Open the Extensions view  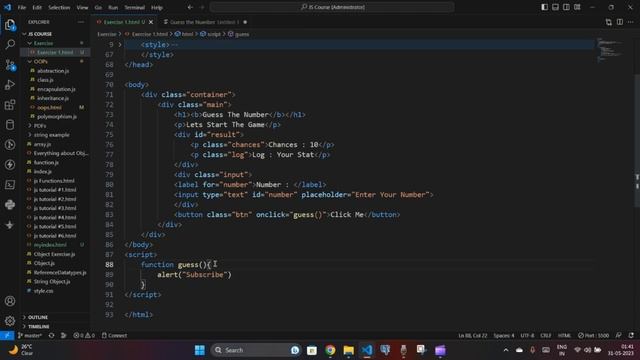coord(10,104)
